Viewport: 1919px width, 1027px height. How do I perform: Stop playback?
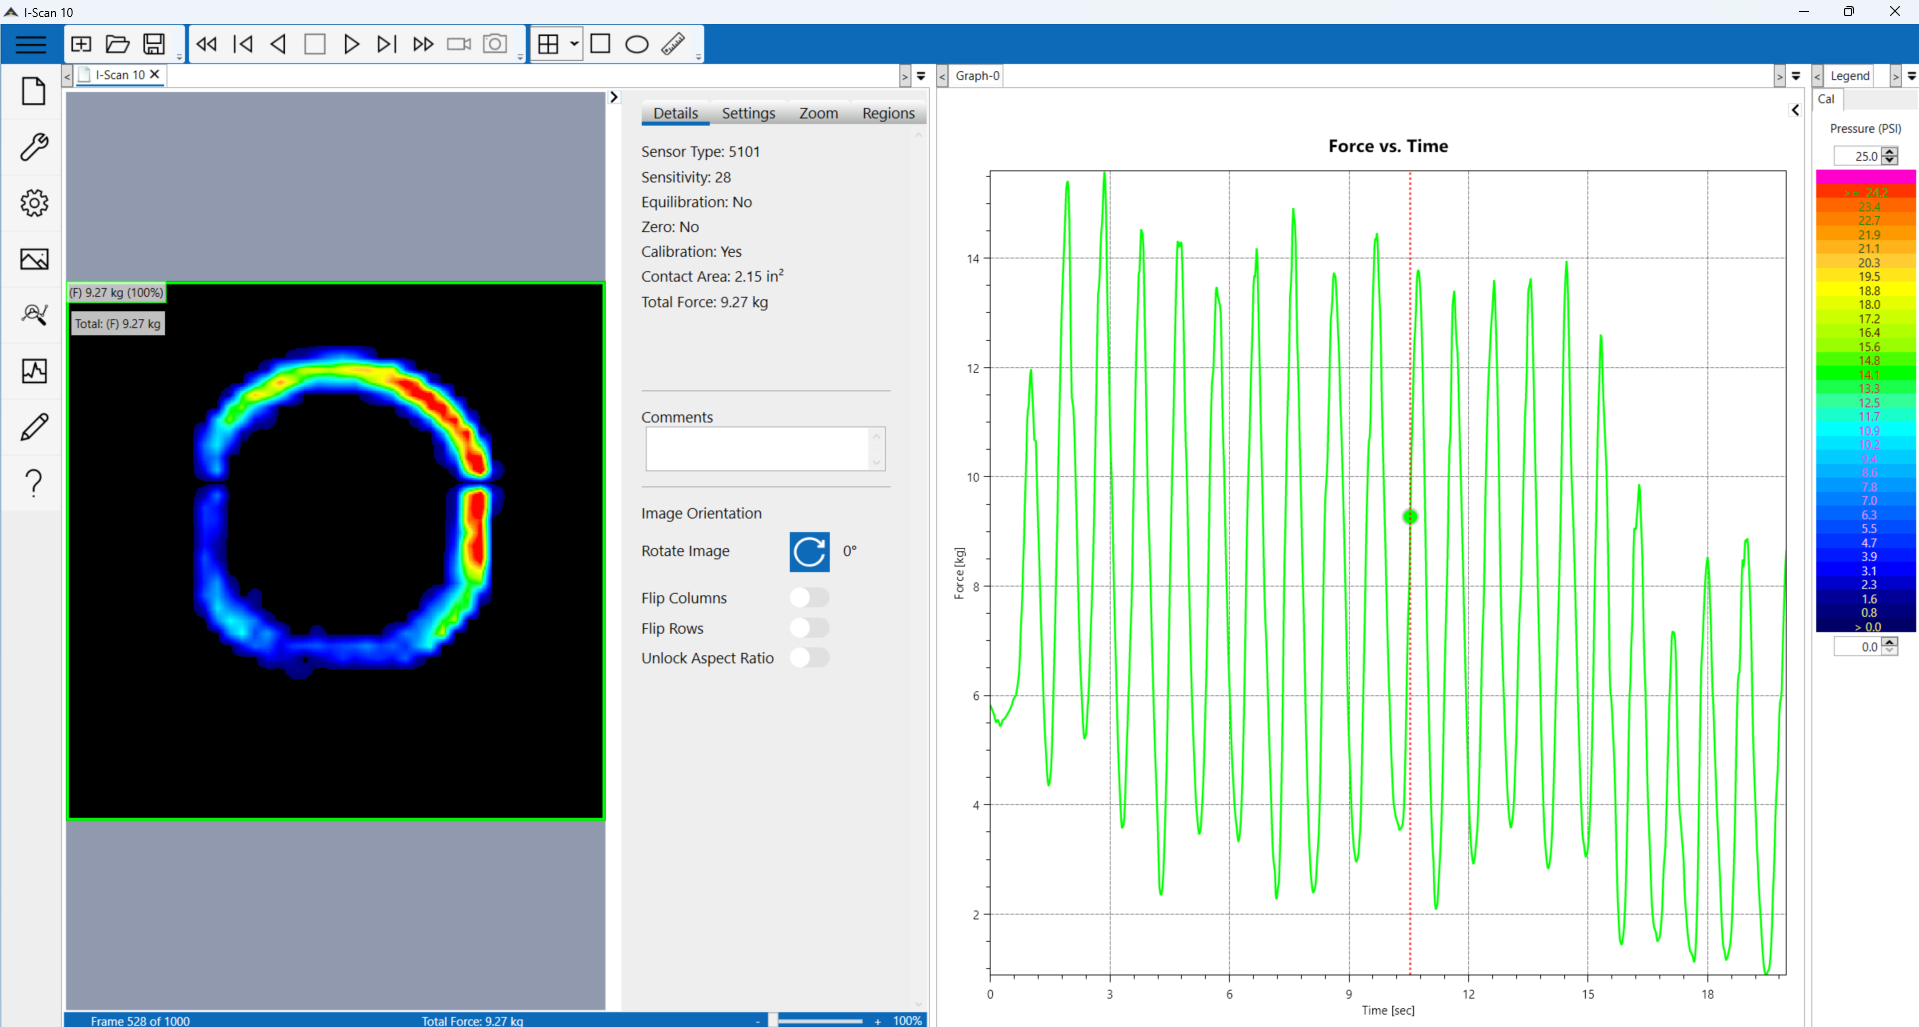[x=315, y=44]
